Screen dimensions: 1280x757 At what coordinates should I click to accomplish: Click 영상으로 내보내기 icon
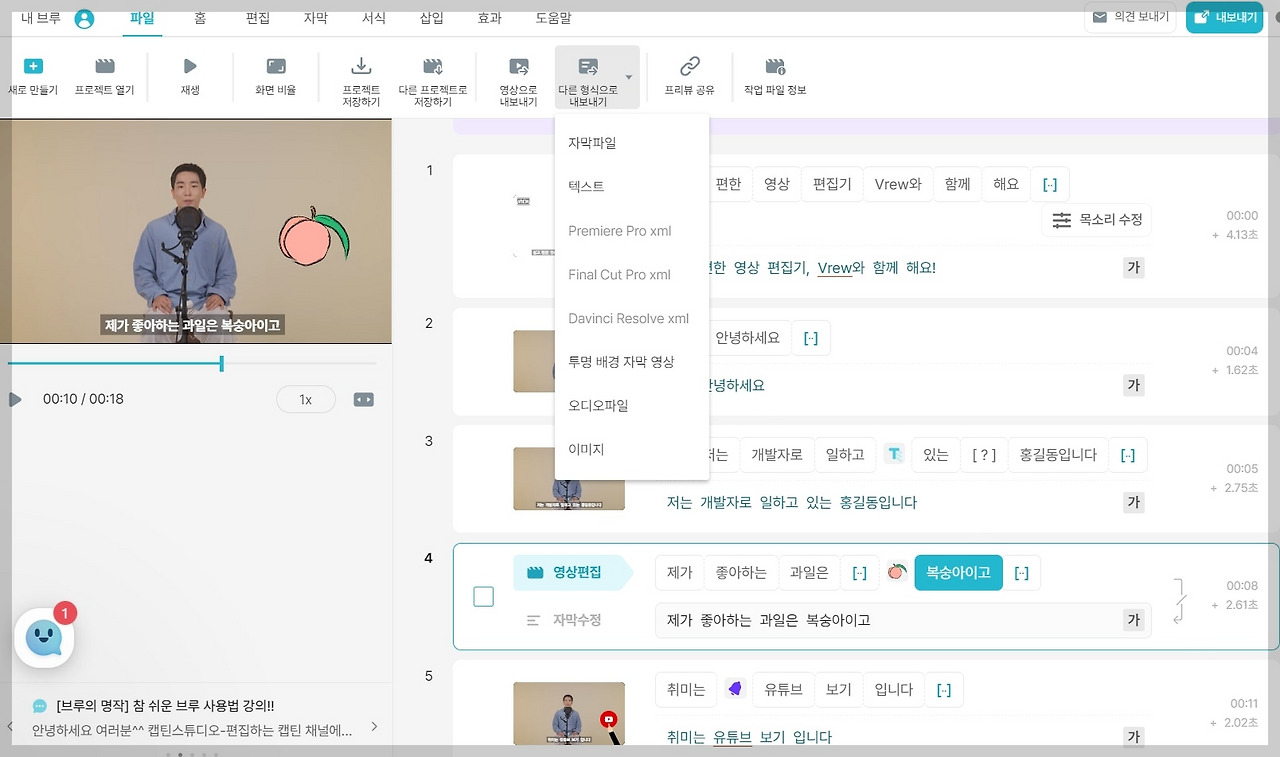[519, 66]
